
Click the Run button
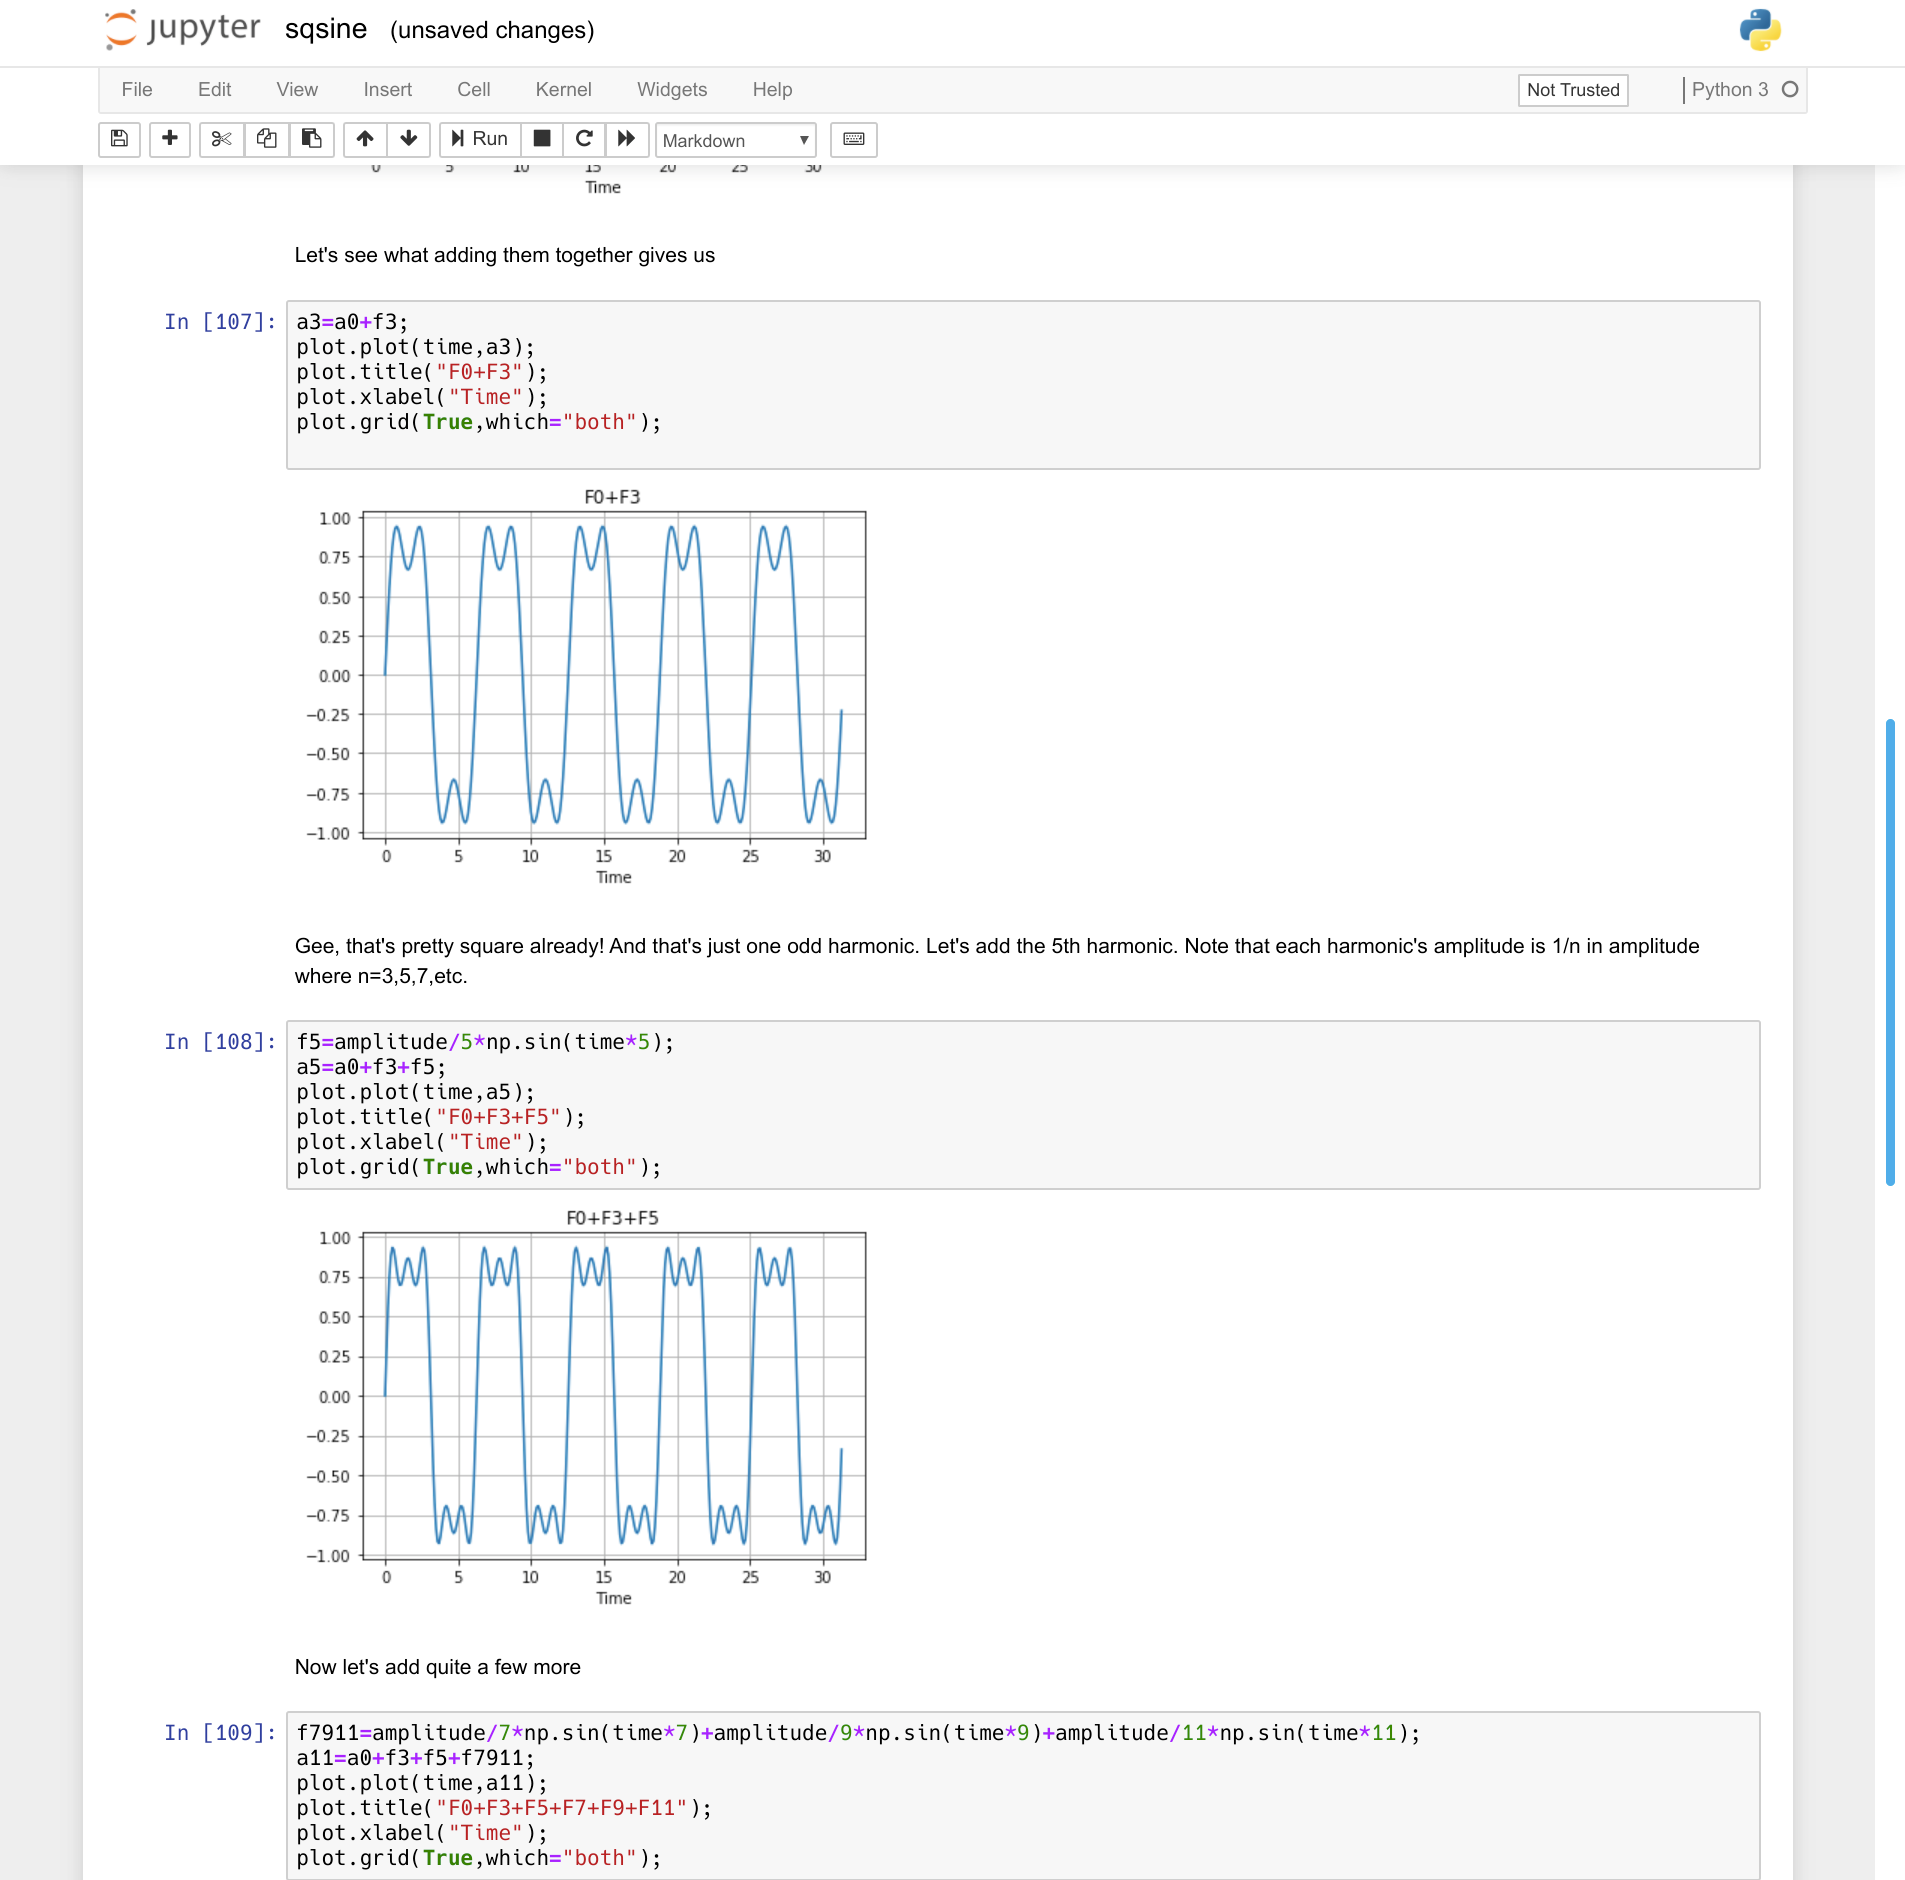[480, 139]
